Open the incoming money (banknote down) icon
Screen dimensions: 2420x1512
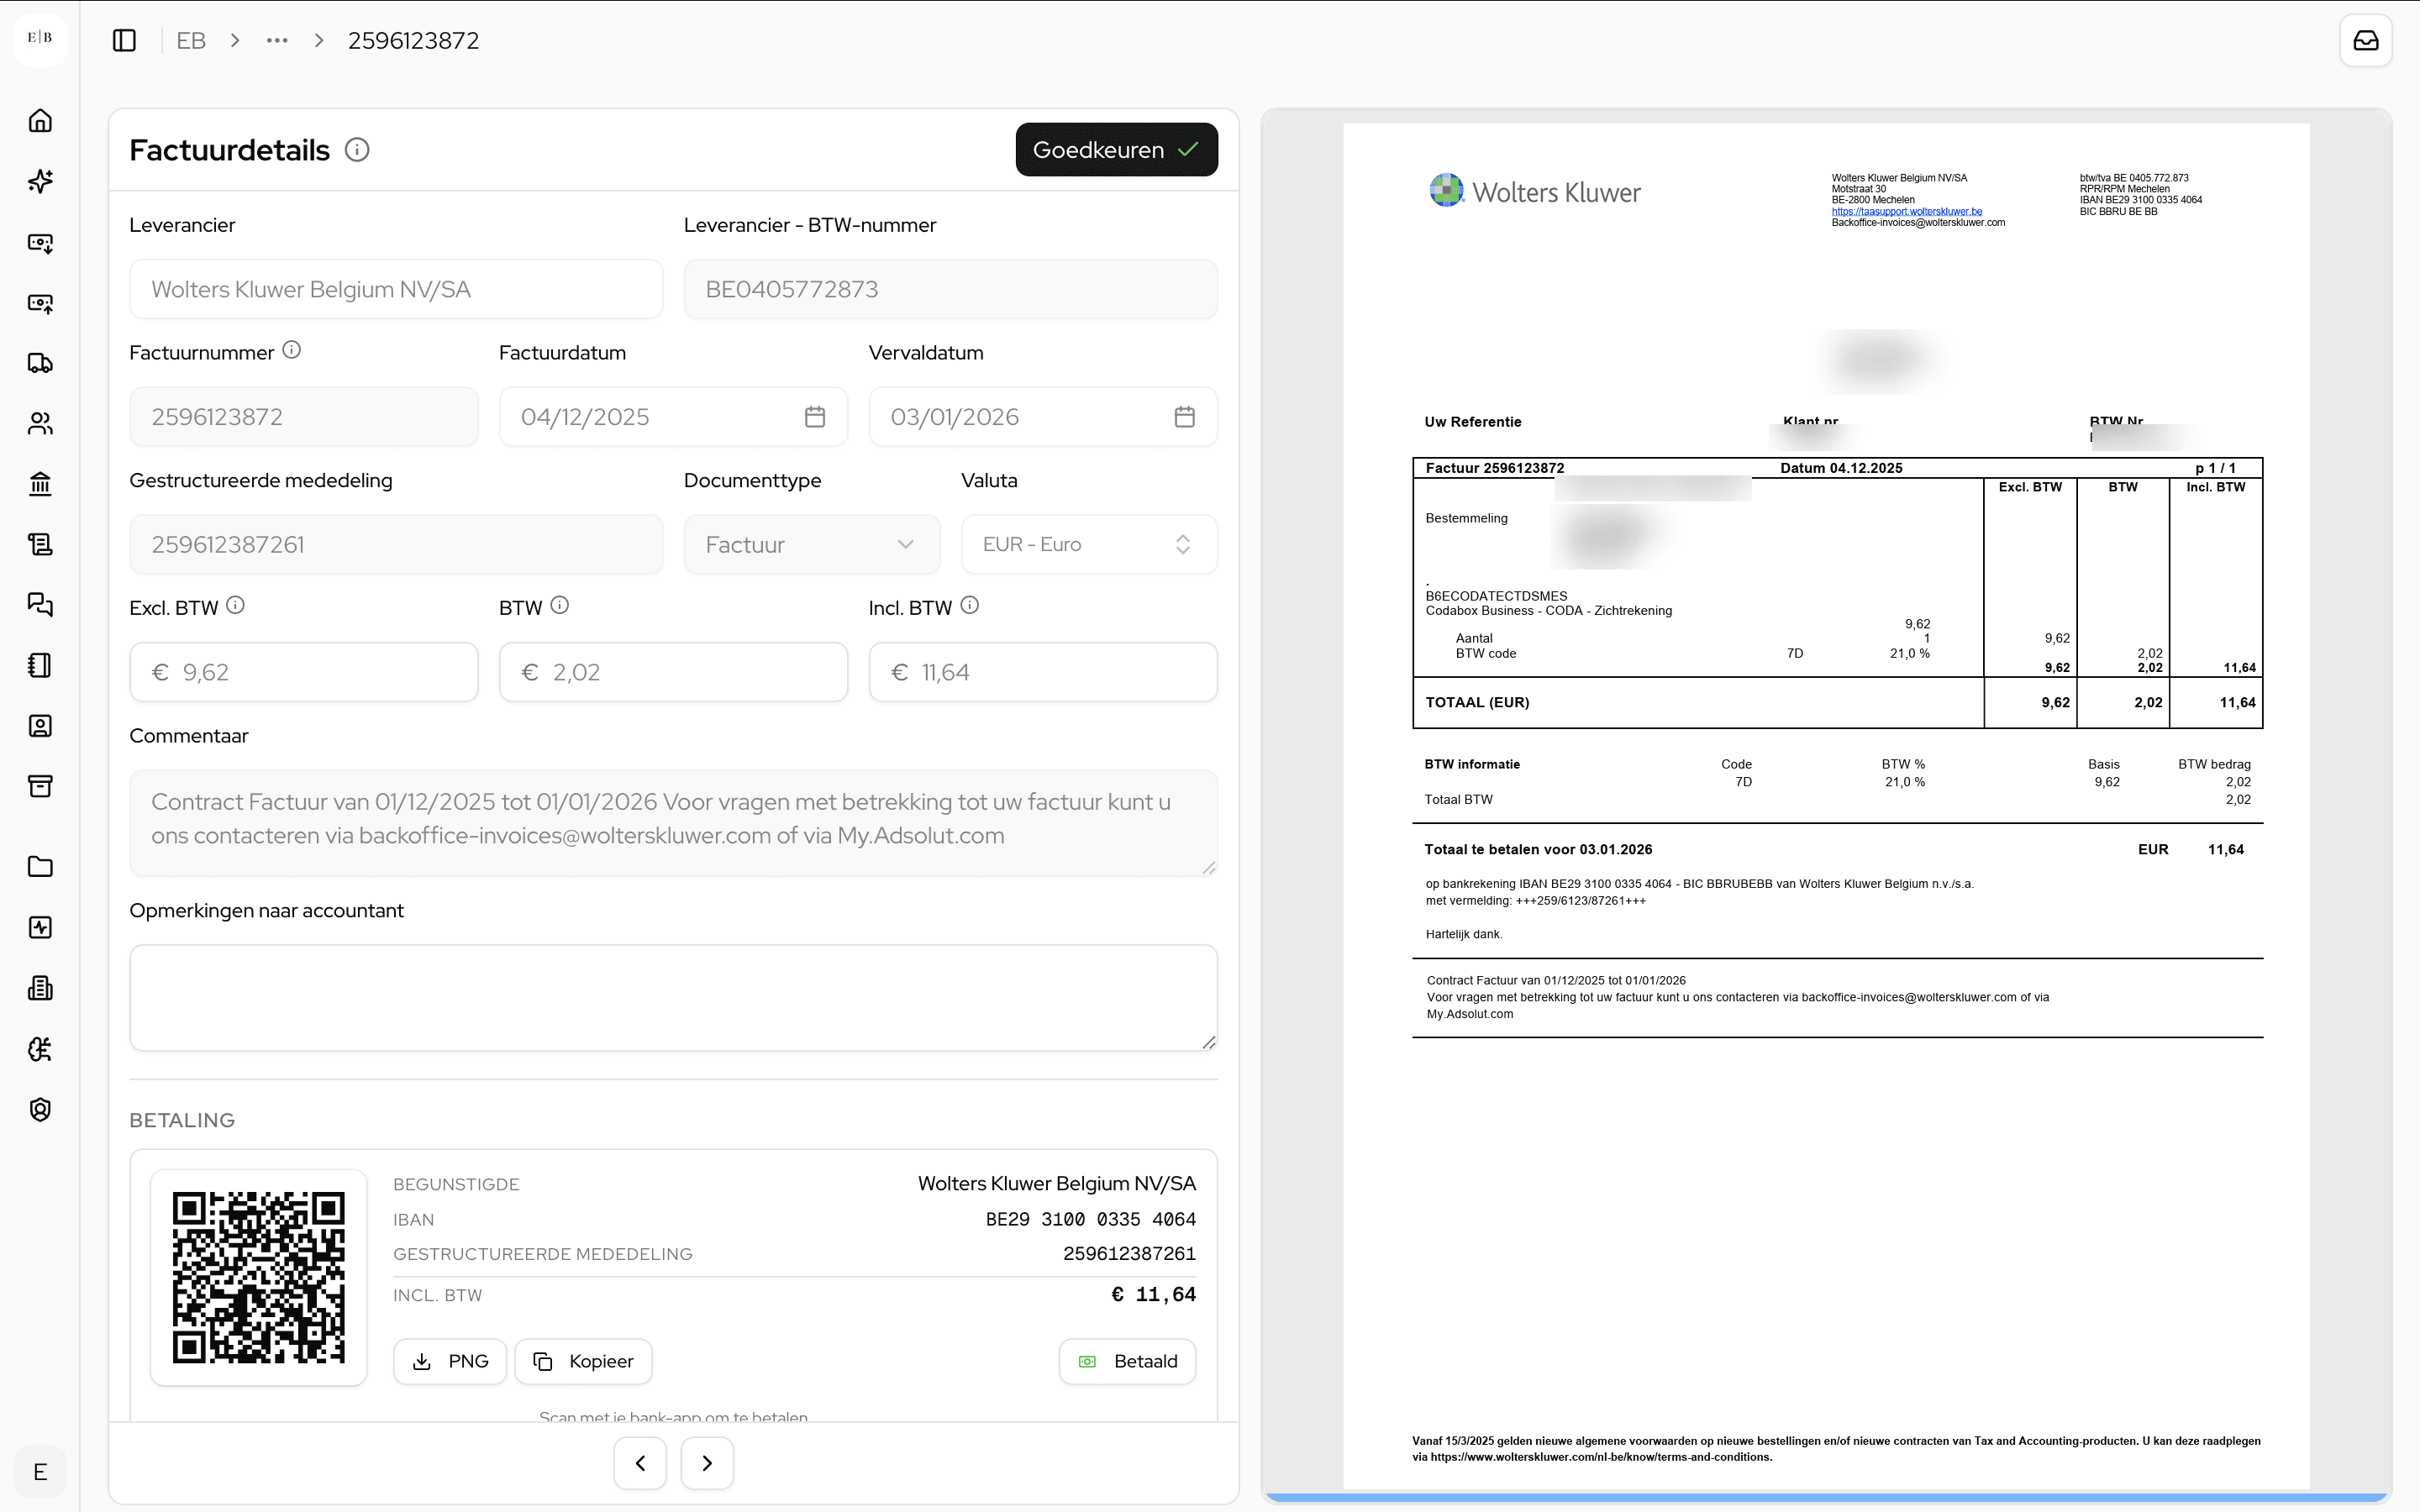pyautogui.click(x=40, y=242)
